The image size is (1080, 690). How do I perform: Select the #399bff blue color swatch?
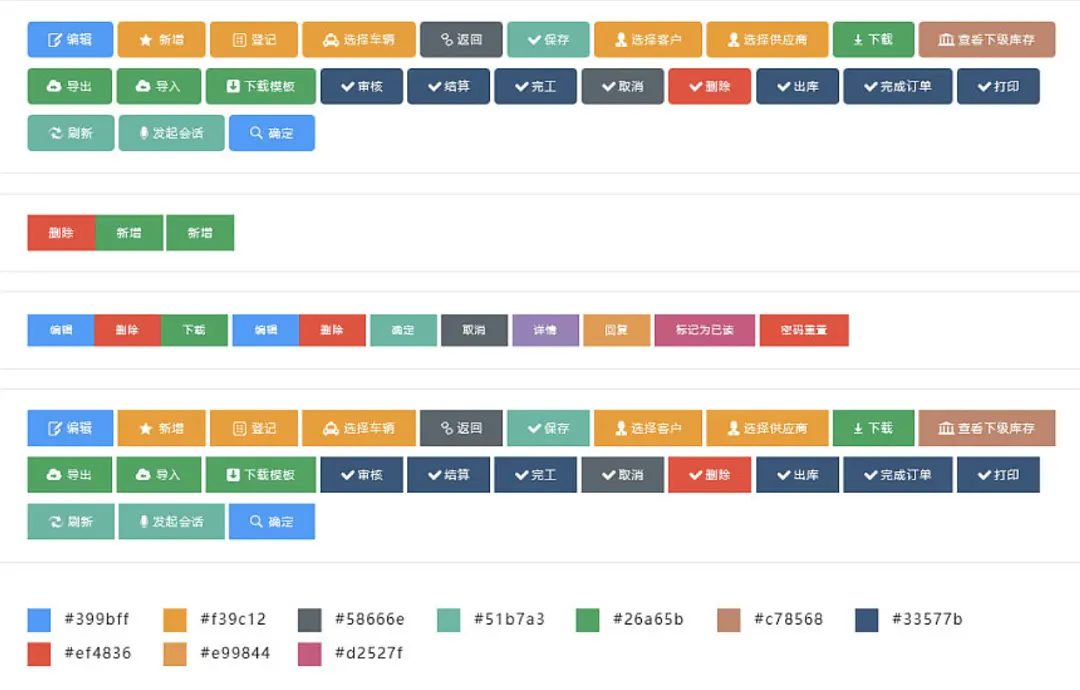click(x=39, y=620)
